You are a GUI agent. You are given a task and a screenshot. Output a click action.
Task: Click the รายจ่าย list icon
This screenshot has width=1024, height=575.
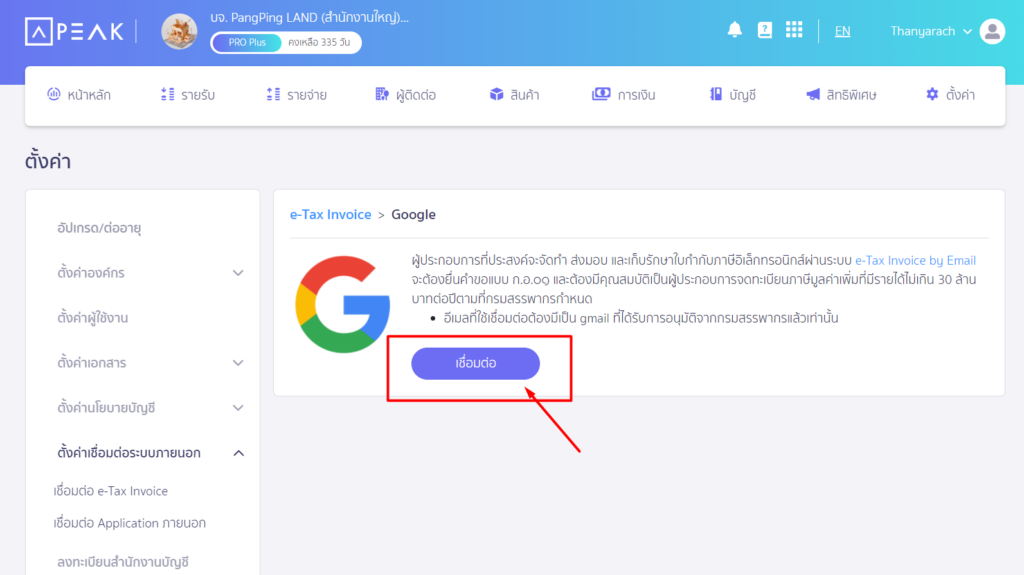pos(273,94)
